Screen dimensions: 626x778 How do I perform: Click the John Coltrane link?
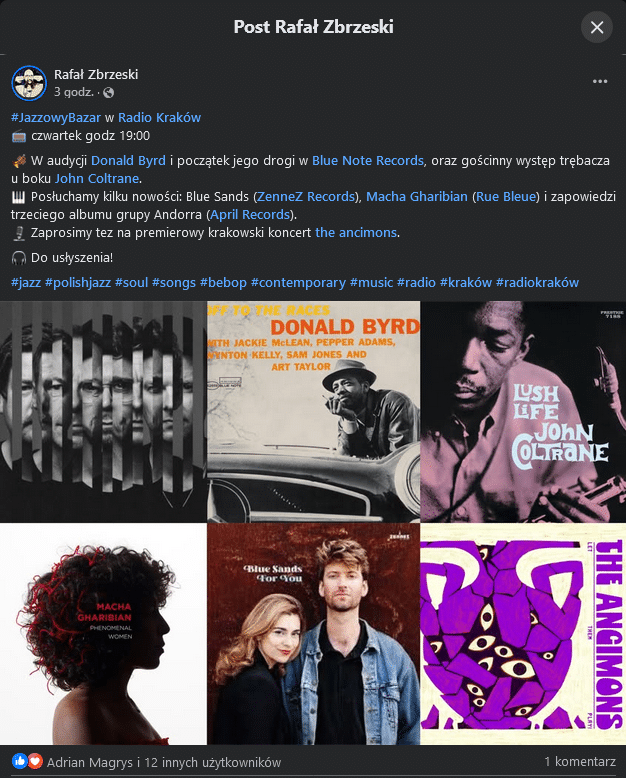97,179
